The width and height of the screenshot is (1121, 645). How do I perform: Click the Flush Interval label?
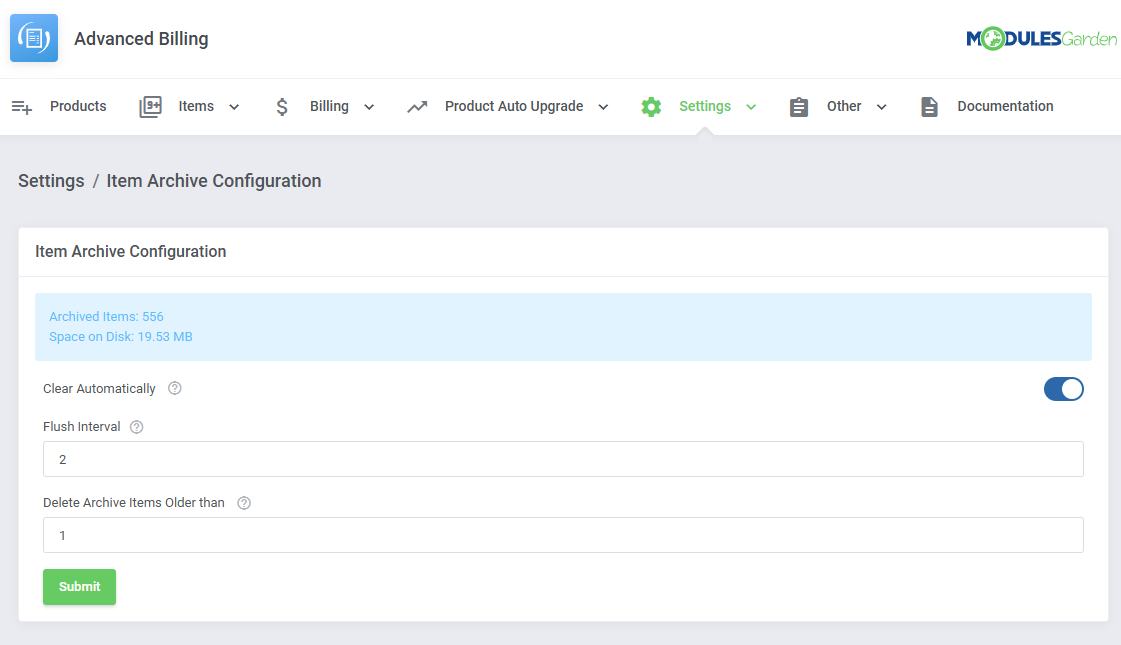(82, 426)
